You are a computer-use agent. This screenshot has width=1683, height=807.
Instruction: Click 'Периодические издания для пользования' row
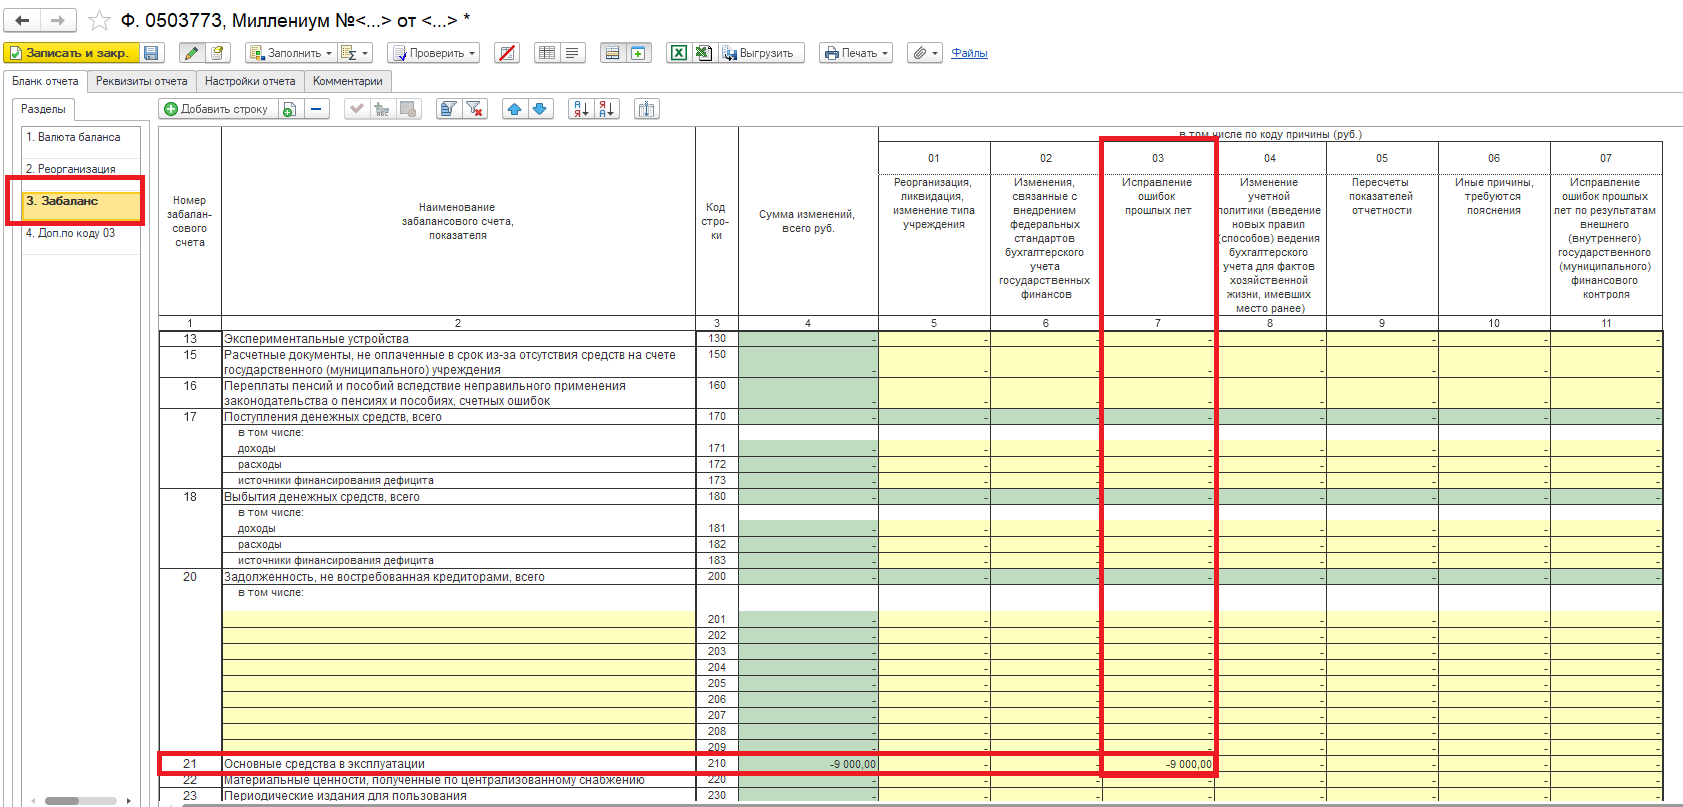[458, 796]
